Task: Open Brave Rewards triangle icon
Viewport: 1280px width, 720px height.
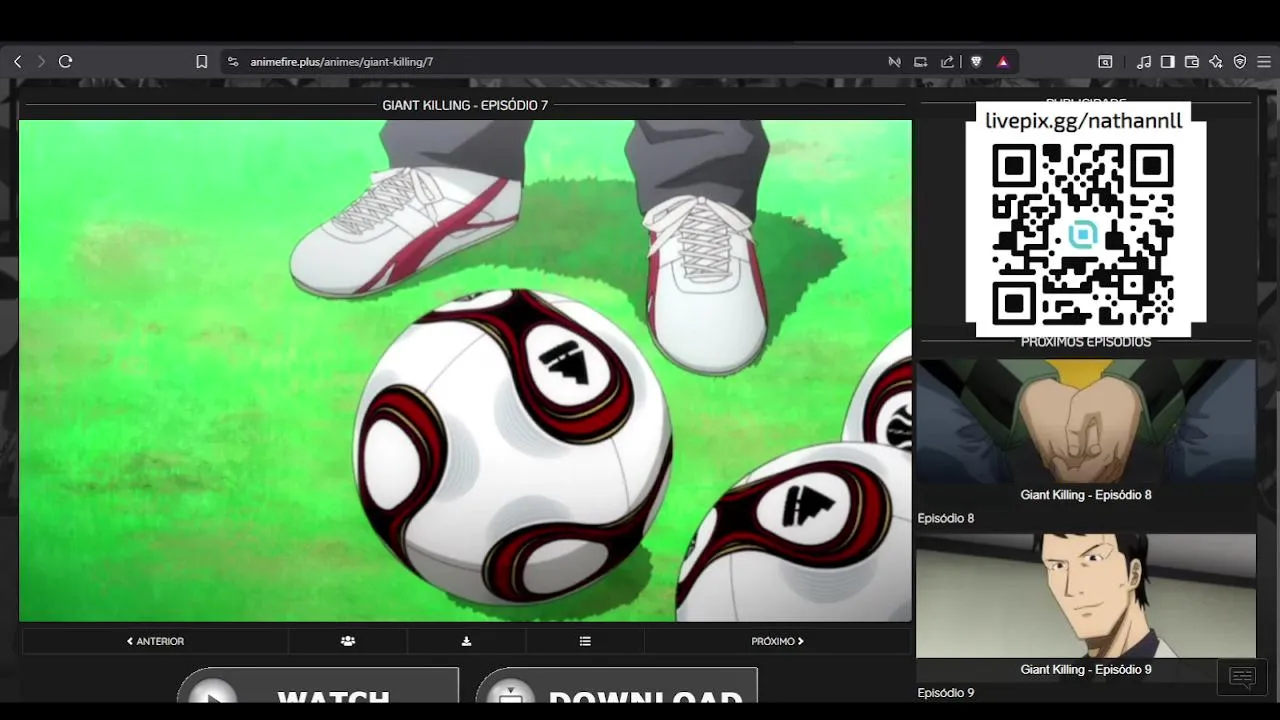Action: click(x=1003, y=62)
